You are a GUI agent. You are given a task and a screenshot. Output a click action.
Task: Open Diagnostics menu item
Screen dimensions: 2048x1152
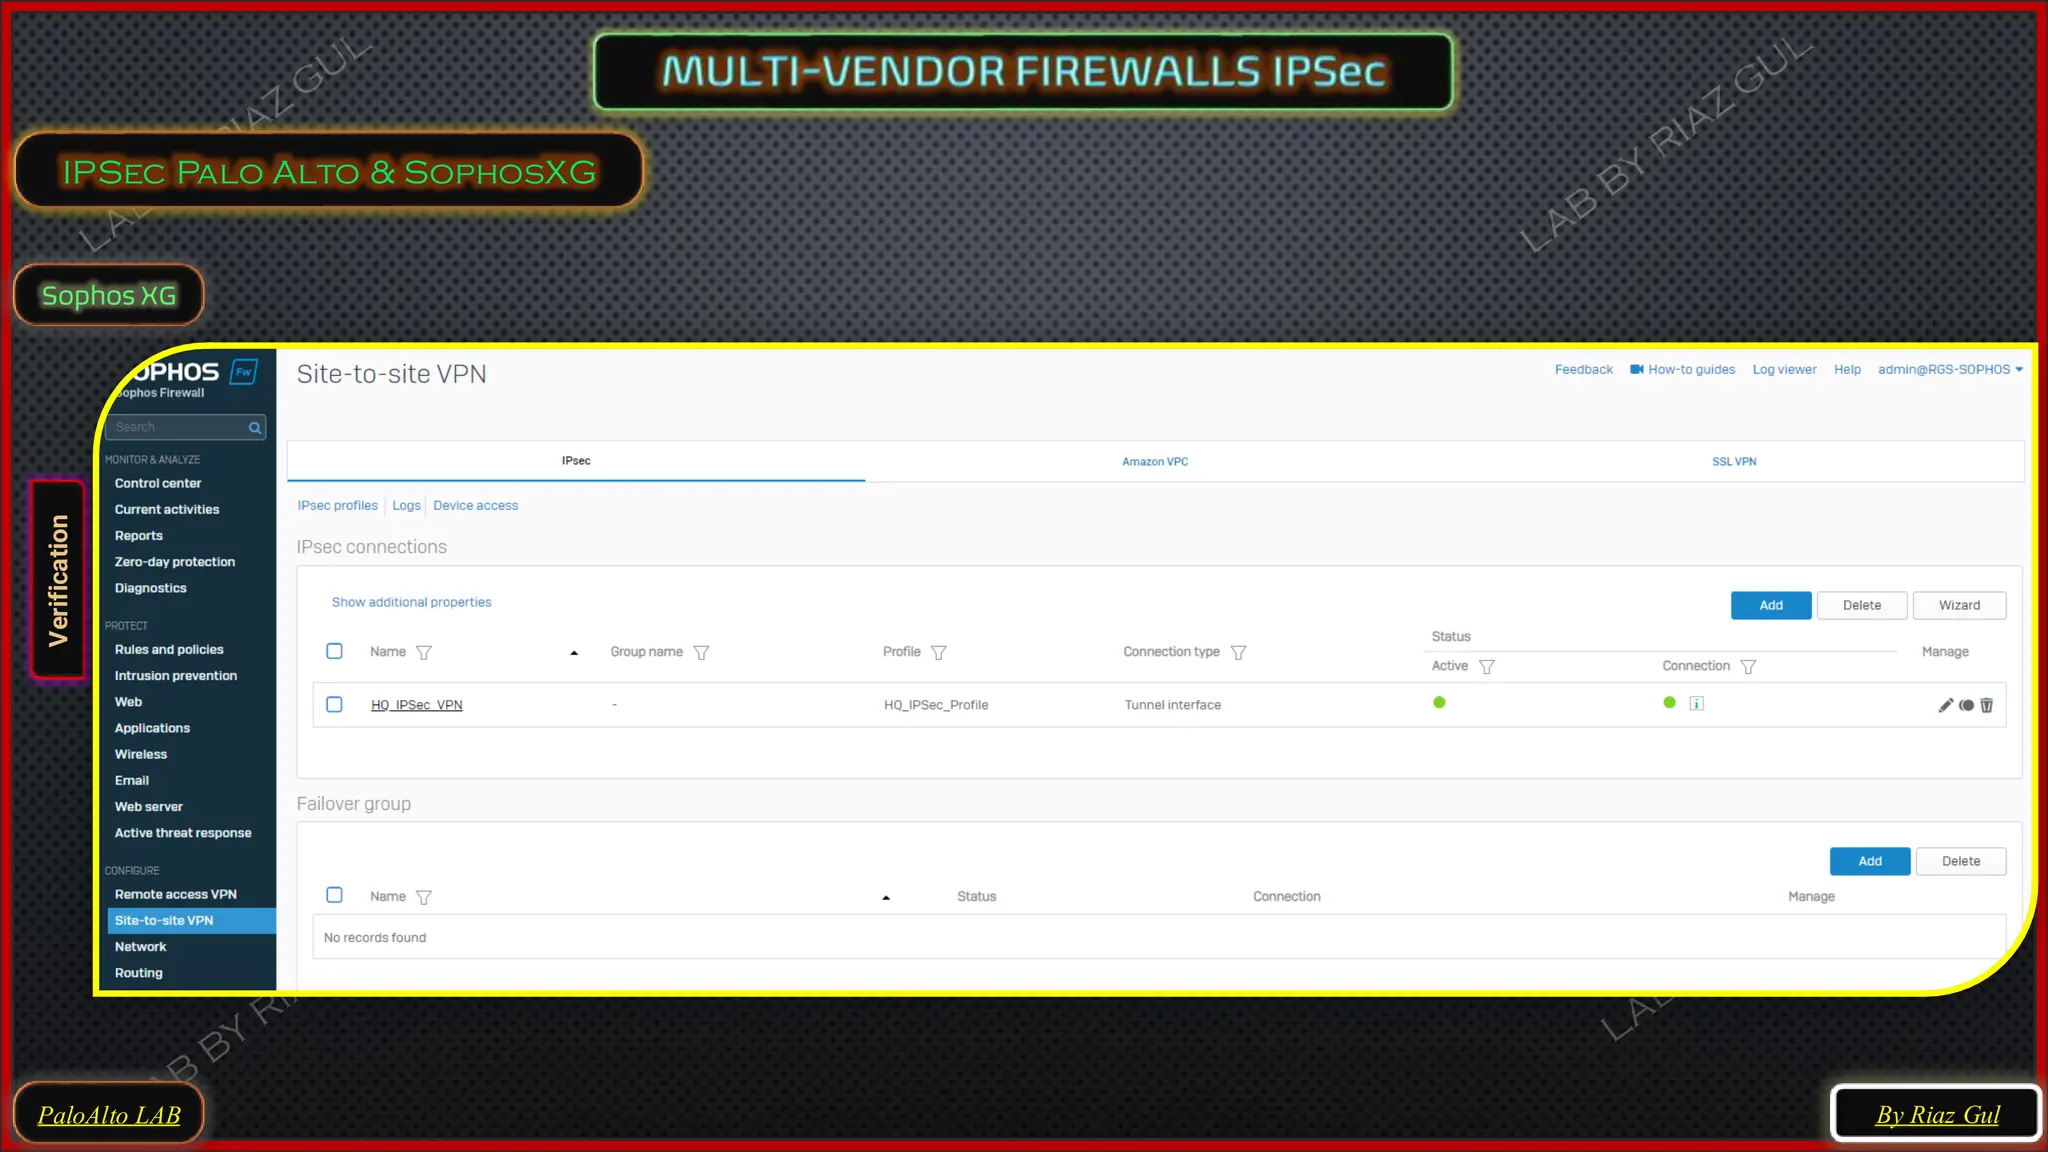pos(150,588)
